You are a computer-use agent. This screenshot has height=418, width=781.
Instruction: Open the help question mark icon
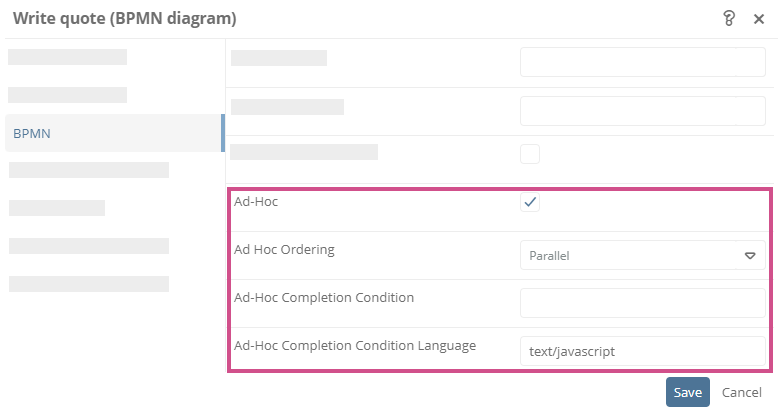click(x=729, y=19)
